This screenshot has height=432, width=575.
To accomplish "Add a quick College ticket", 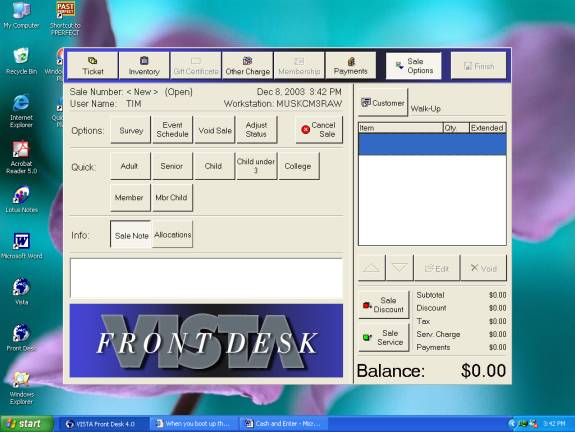I will tap(299, 166).
